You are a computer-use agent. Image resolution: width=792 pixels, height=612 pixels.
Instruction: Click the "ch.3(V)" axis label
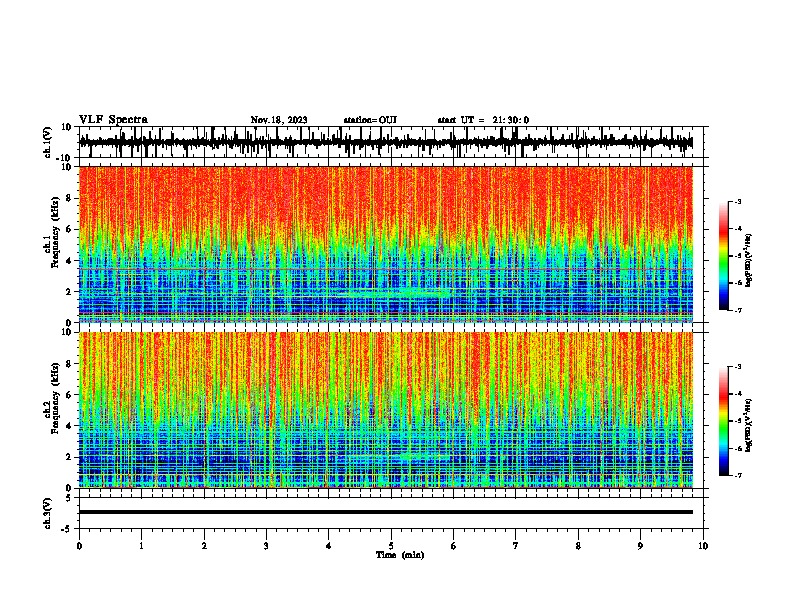48,513
